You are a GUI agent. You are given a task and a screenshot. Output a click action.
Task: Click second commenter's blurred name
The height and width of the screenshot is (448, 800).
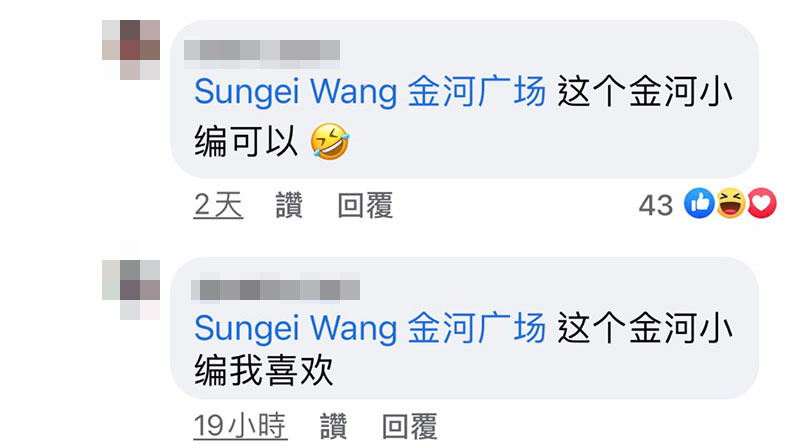(276, 290)
